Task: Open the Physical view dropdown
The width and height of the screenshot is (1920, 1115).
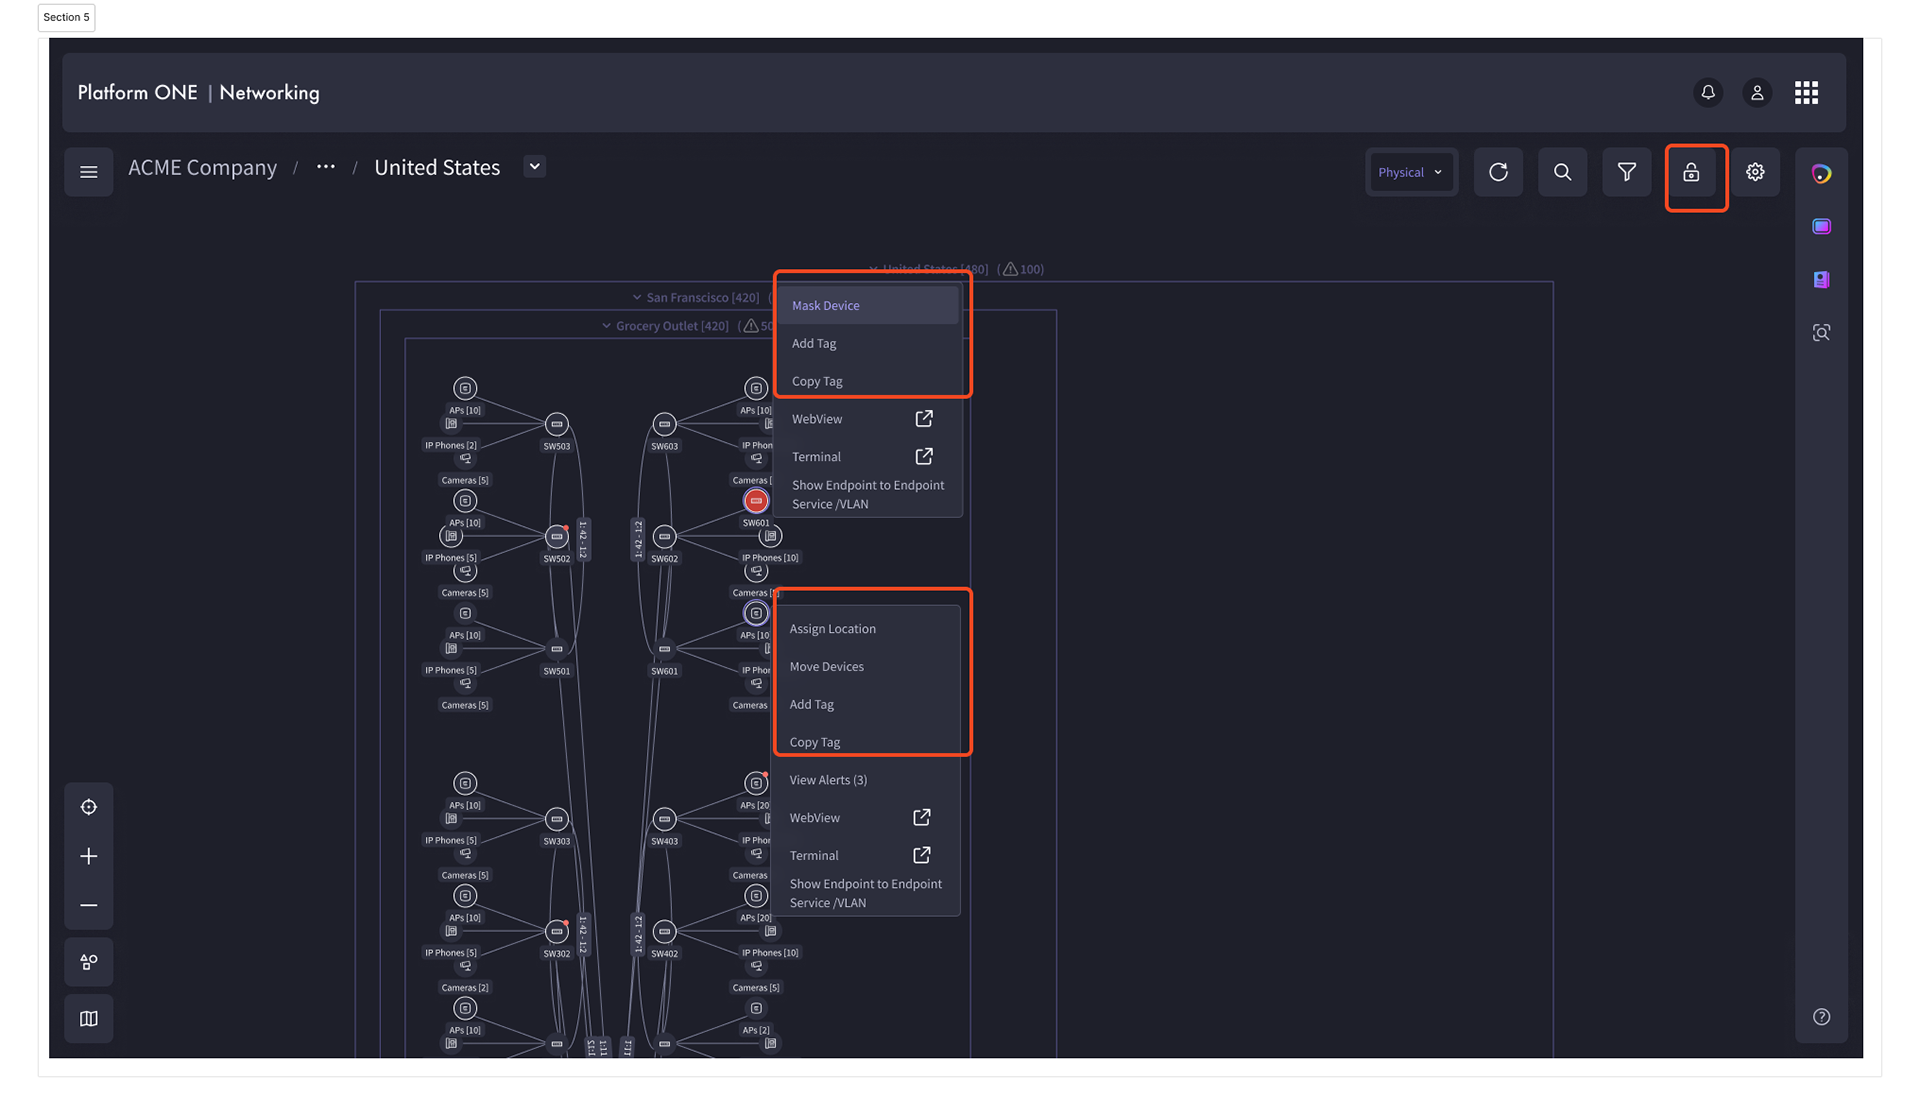Action: (1410, 172)
